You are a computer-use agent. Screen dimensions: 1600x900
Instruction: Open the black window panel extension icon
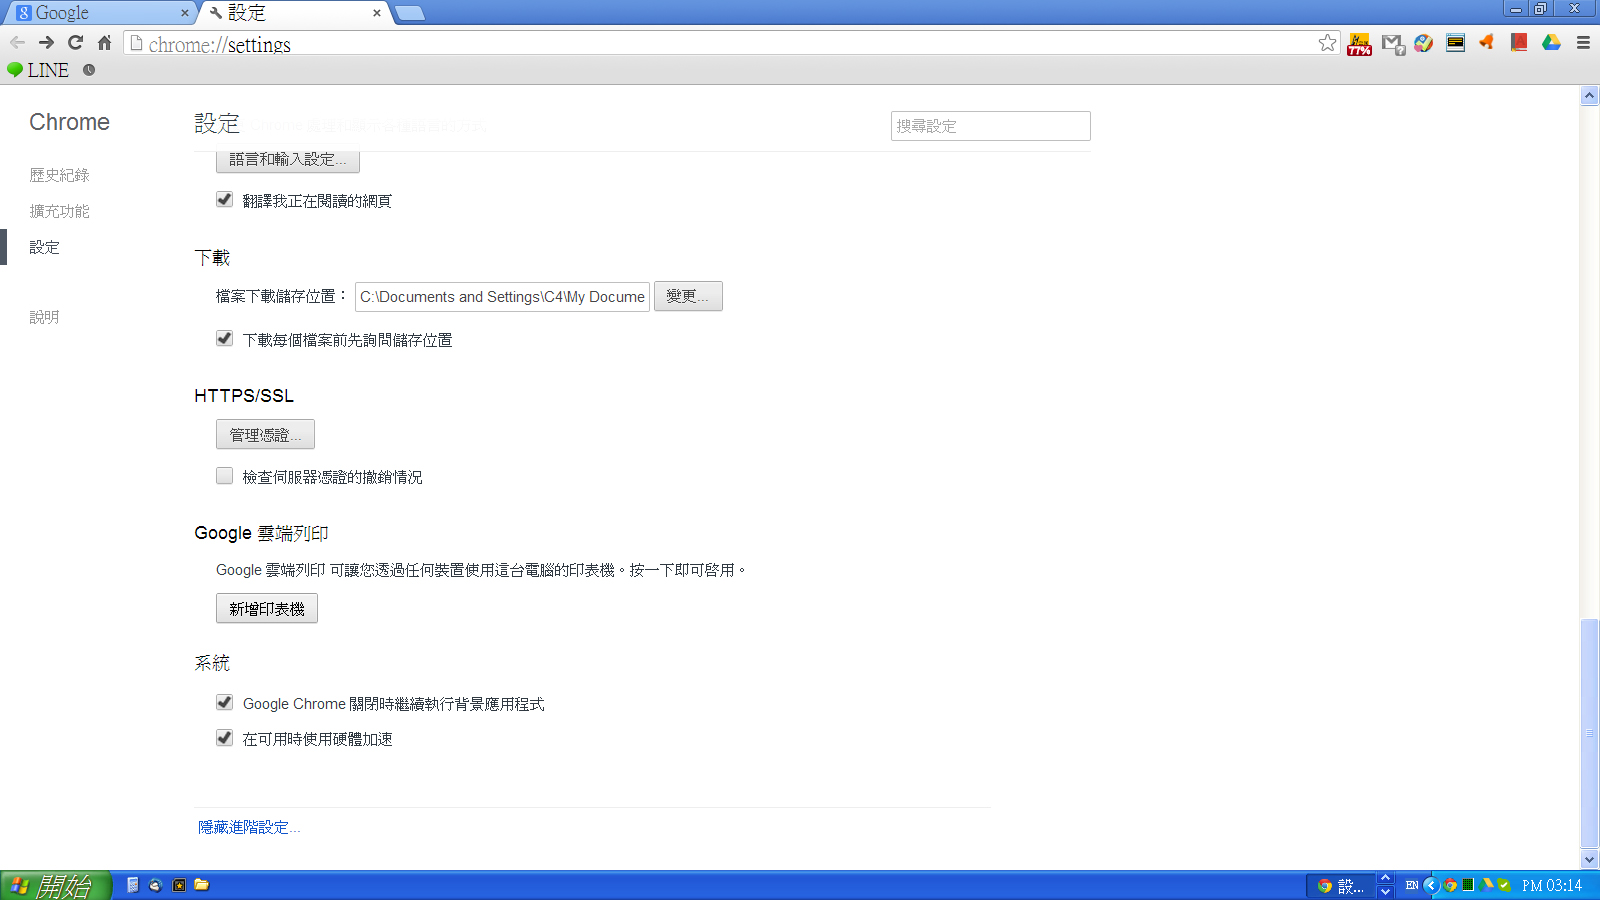click(1456, 43)
